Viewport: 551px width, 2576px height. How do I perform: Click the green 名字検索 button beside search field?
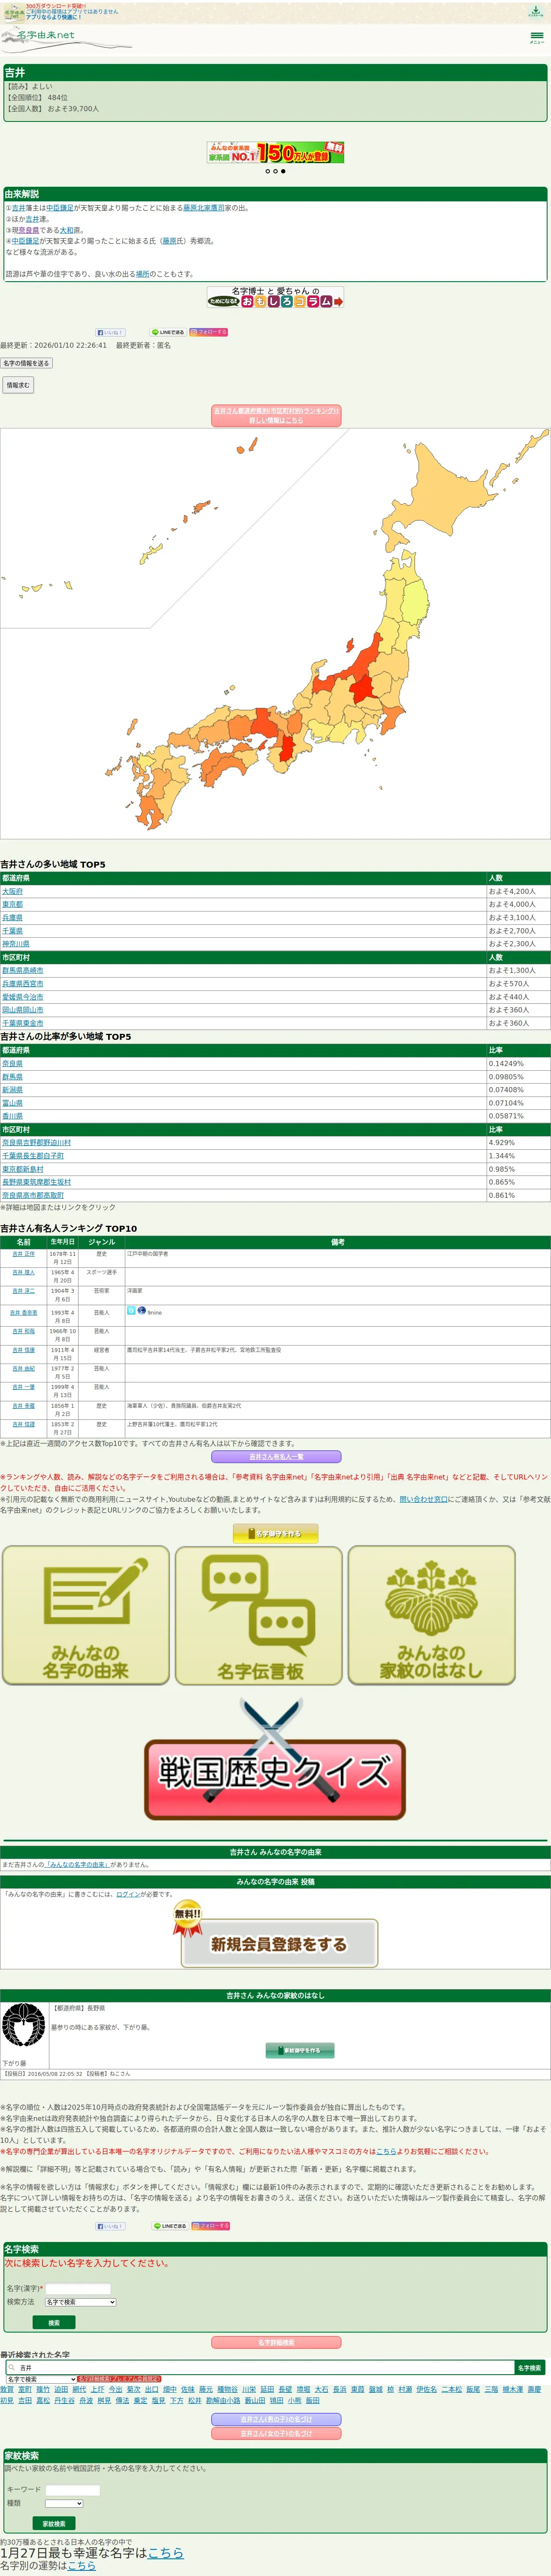530,2368
